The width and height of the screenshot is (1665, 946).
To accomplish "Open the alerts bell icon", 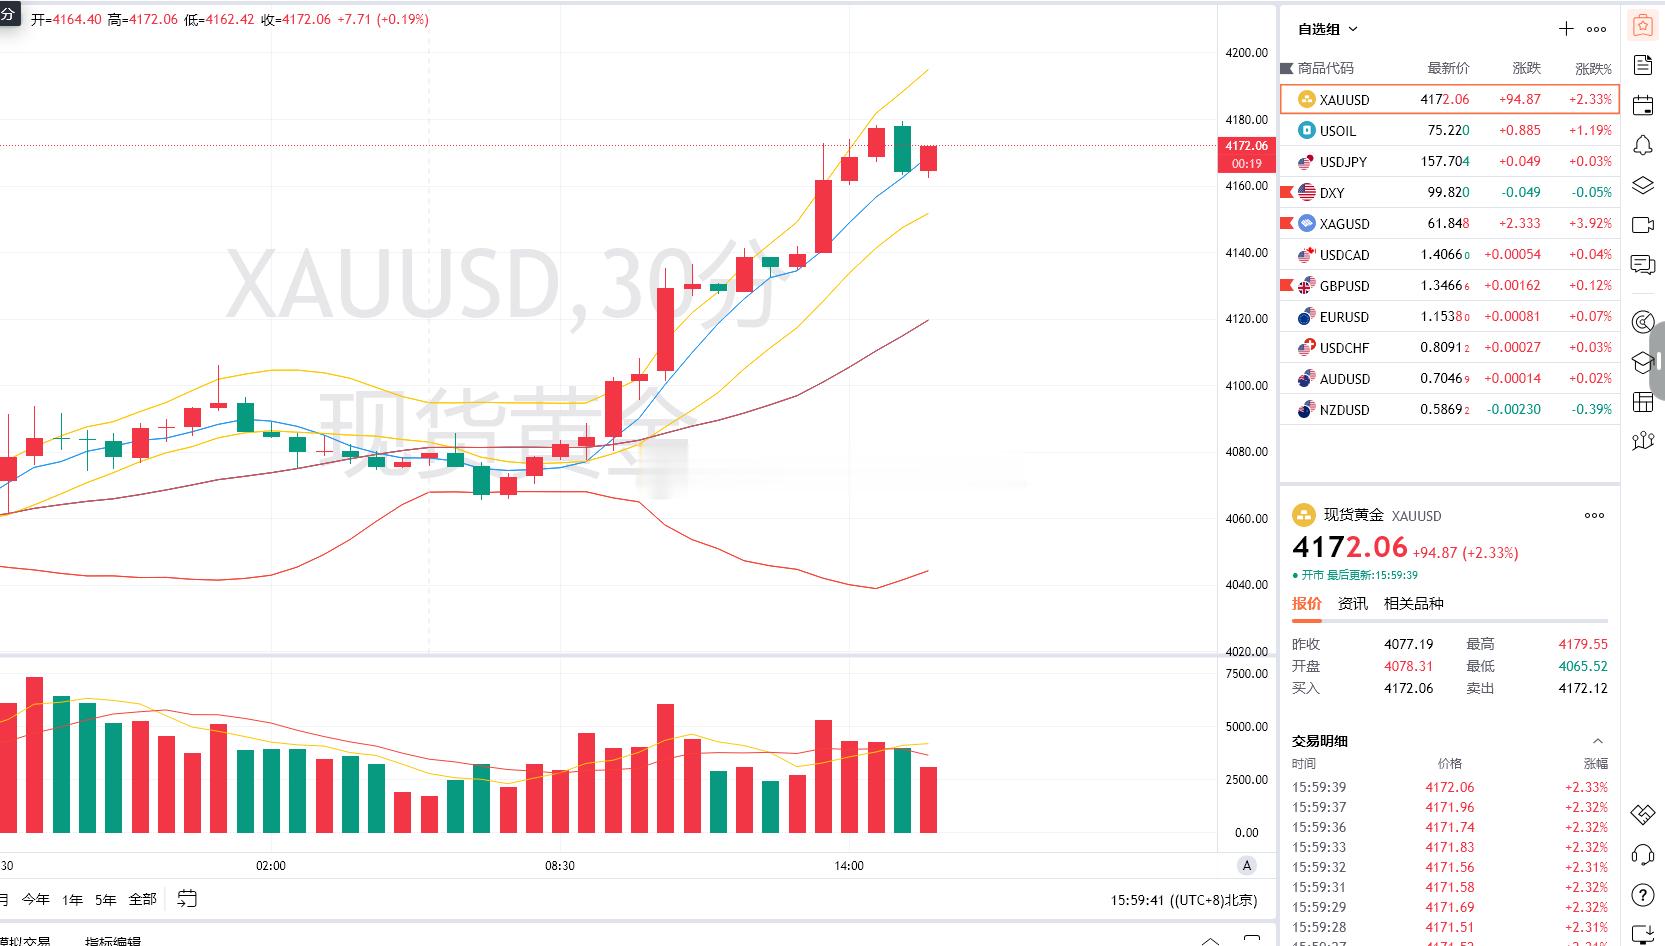I will 1643,146.
